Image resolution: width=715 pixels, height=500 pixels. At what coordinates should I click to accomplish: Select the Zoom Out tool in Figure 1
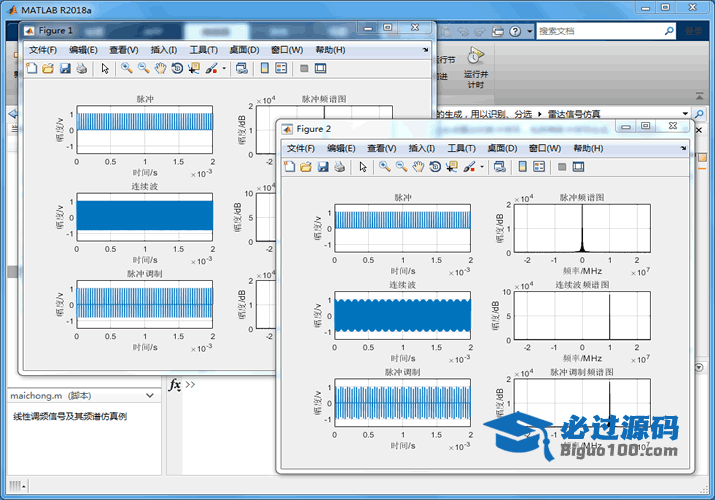144,68
